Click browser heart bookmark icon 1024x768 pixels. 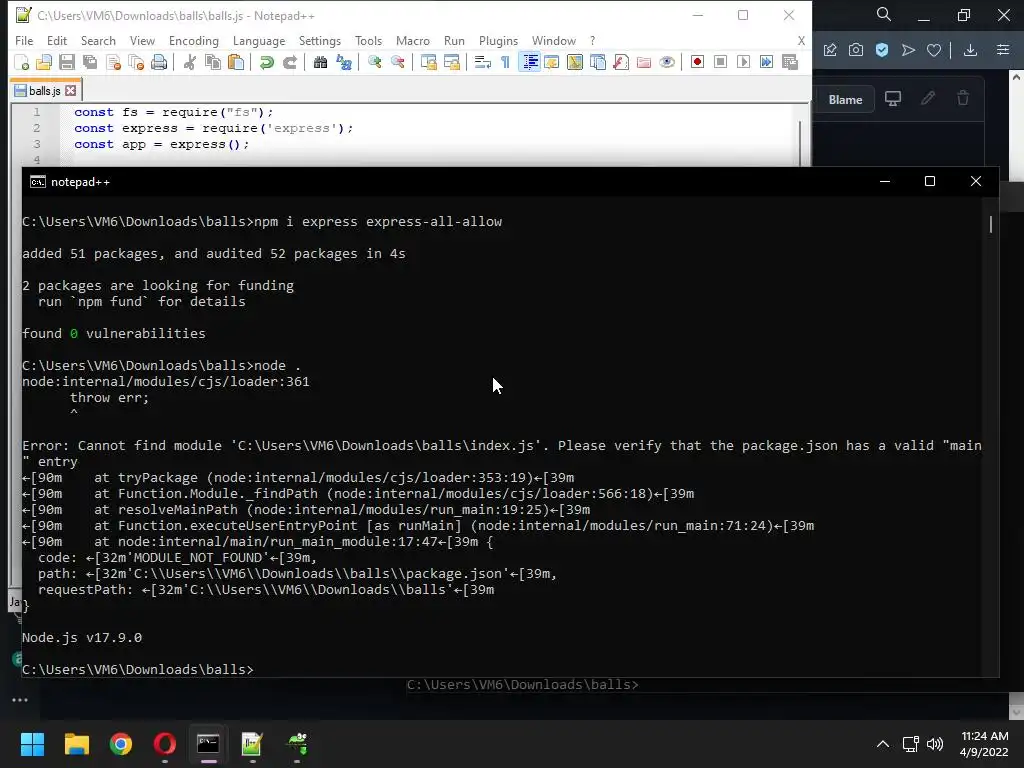(934, 50)
